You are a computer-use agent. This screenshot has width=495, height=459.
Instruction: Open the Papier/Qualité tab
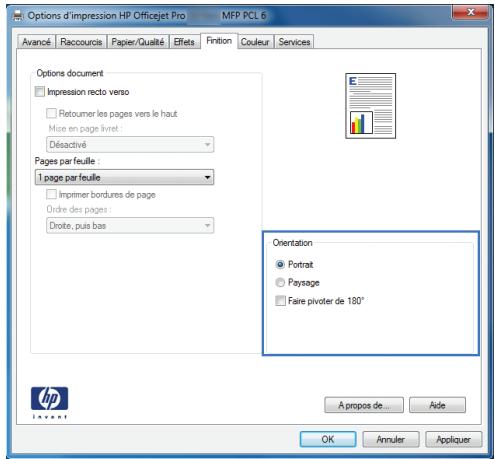pyautogui.click(x=138, y=42)
